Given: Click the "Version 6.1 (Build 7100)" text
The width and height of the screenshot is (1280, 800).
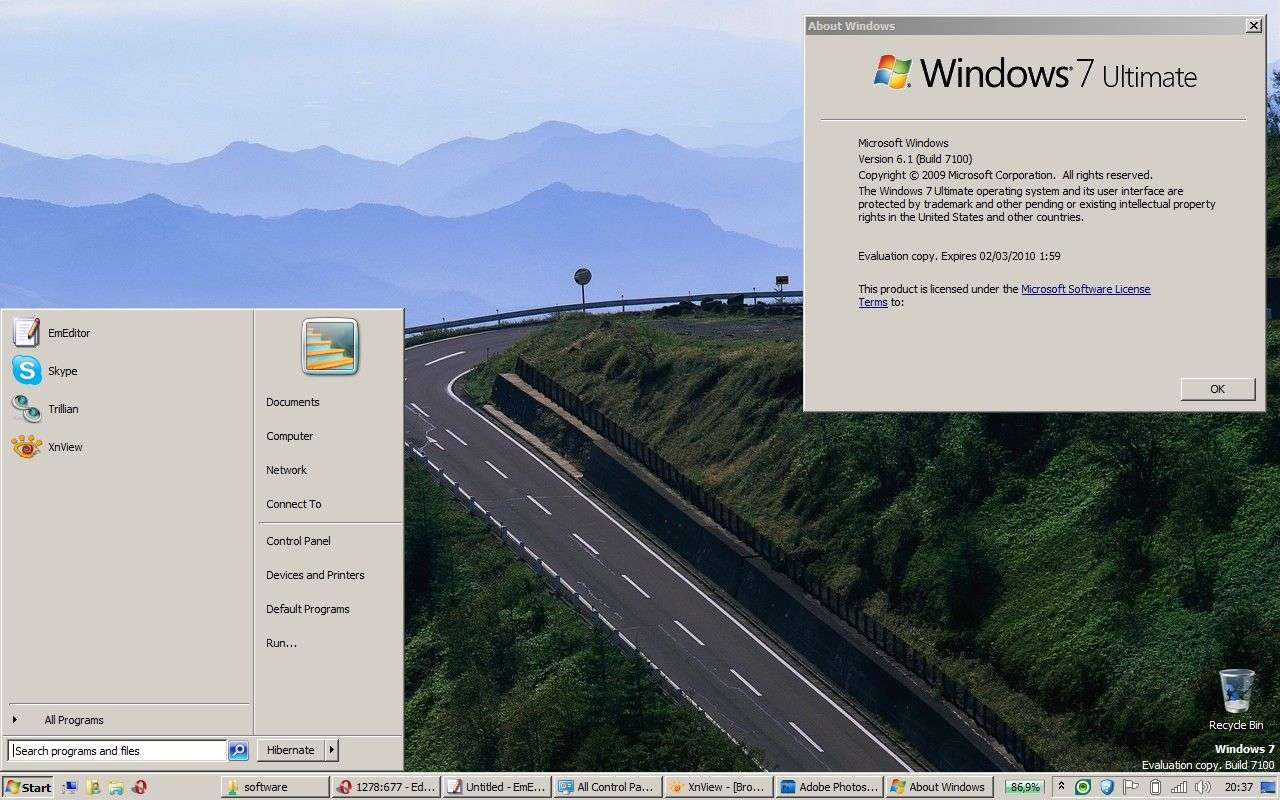Looking at the screenshot, I should (915, 159).
